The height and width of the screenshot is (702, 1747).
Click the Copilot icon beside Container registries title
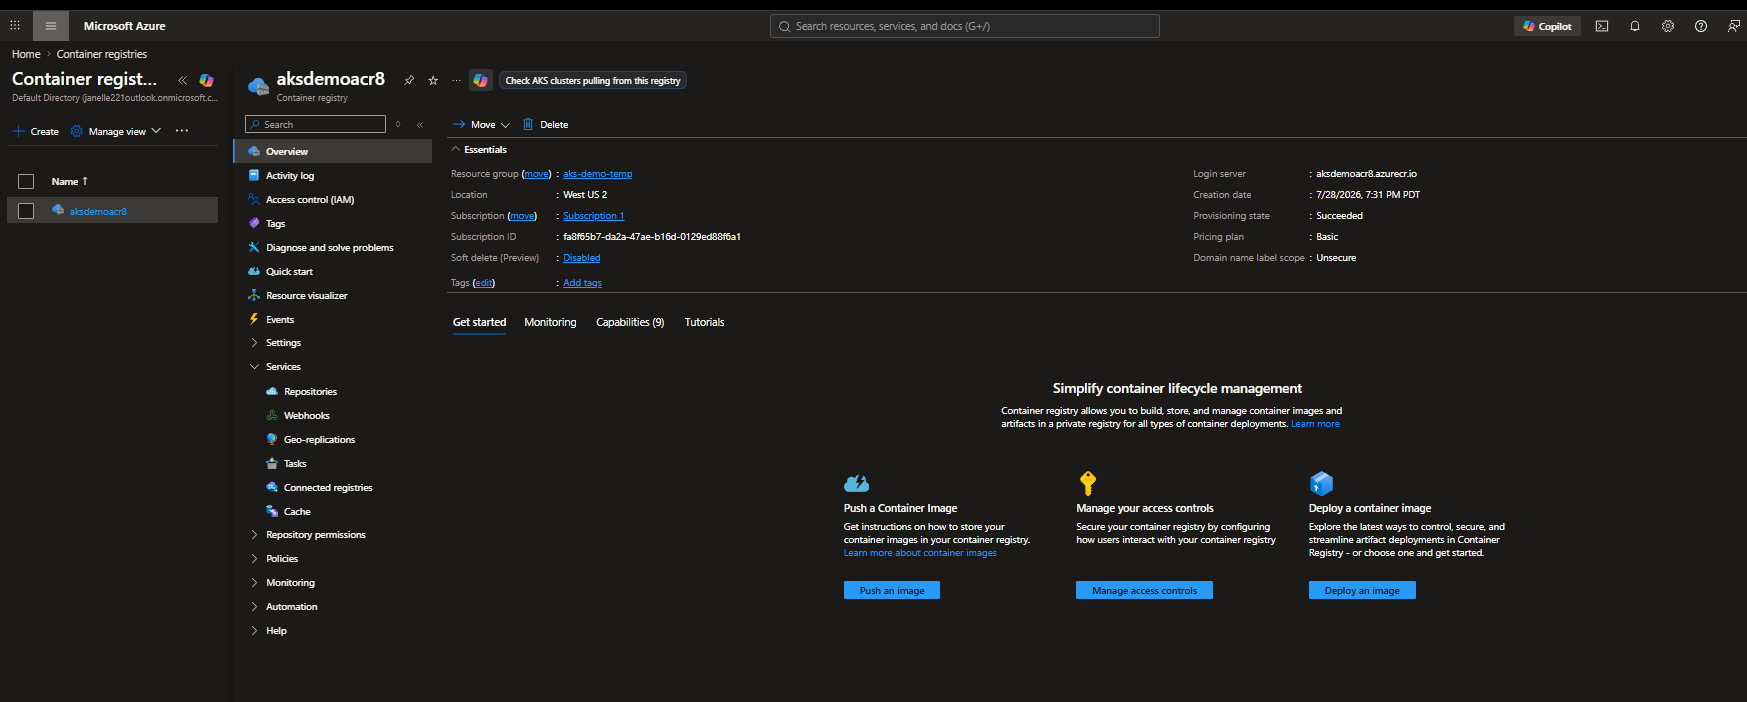click(206, 80)
